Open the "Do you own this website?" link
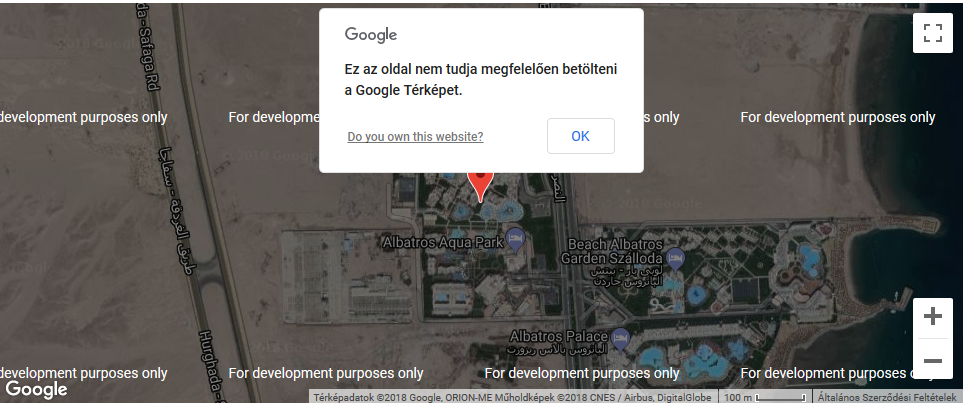 [x=415, y=136]
